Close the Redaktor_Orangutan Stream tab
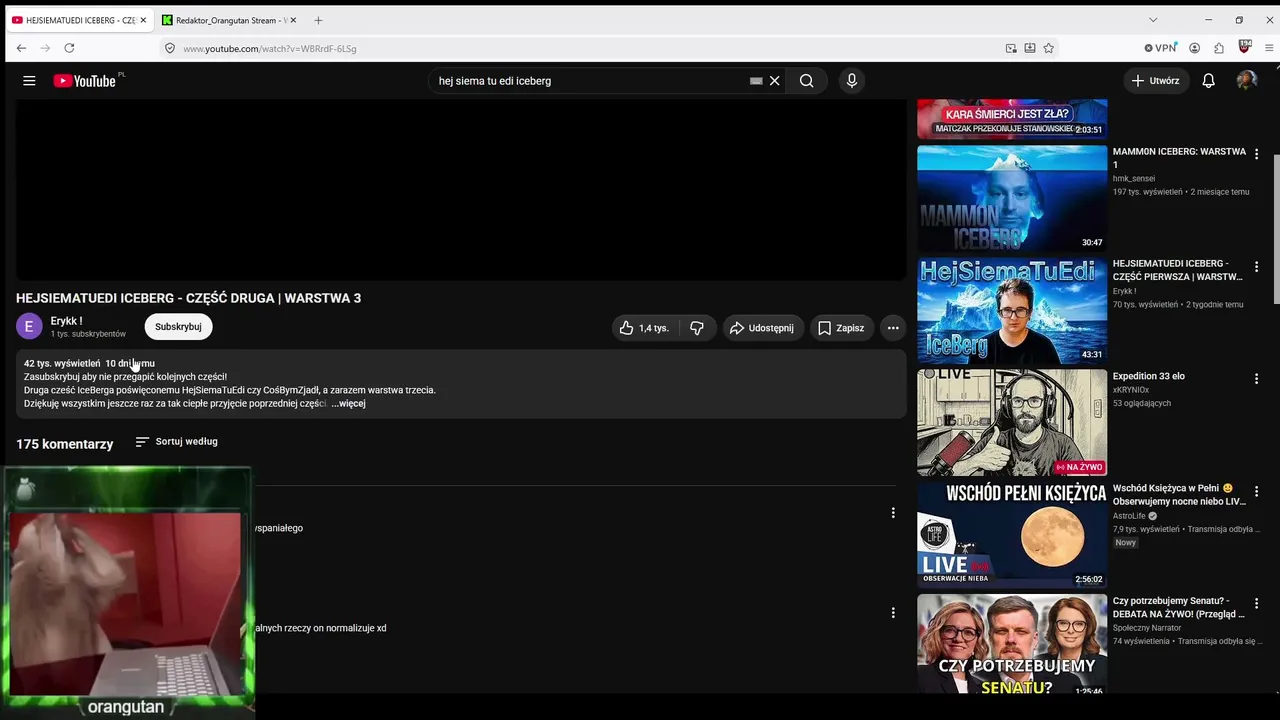This screenshot has height=720, width=1280. tap(293, 20)
